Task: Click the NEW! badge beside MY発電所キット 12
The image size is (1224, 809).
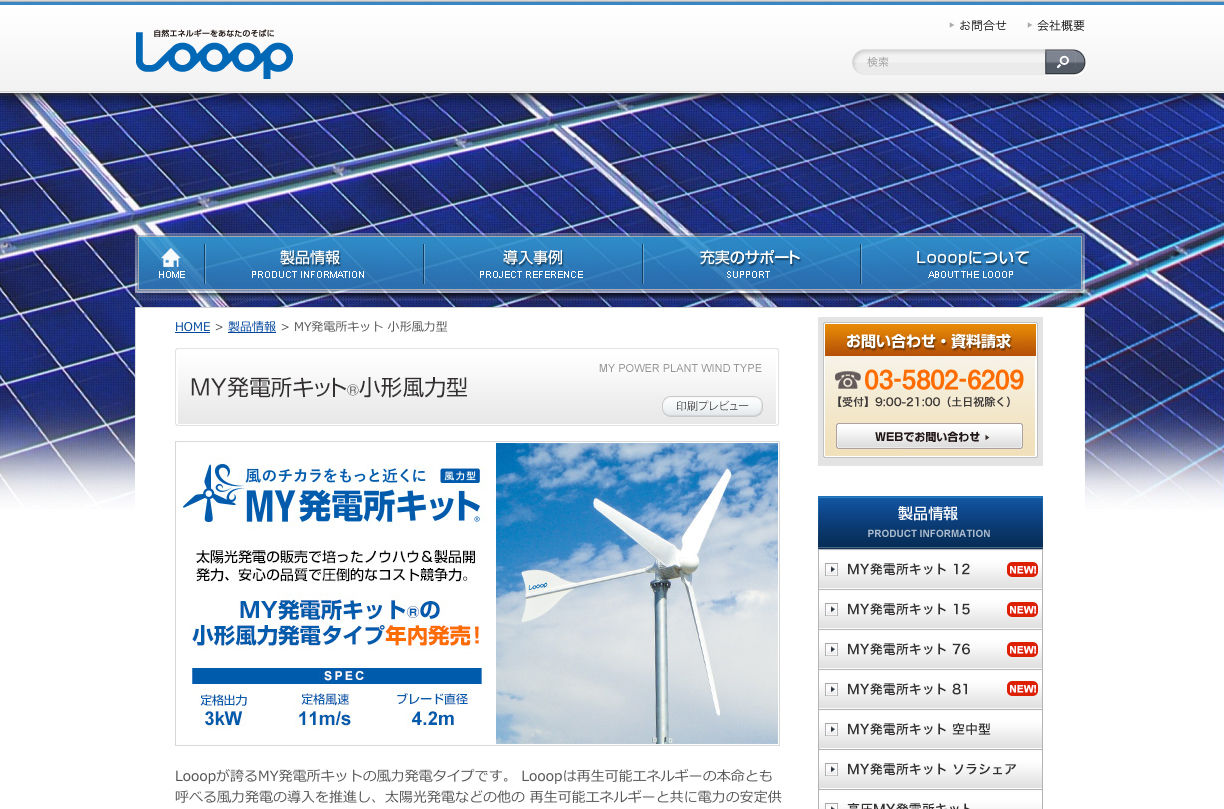Action: (x=1022, y=570)
